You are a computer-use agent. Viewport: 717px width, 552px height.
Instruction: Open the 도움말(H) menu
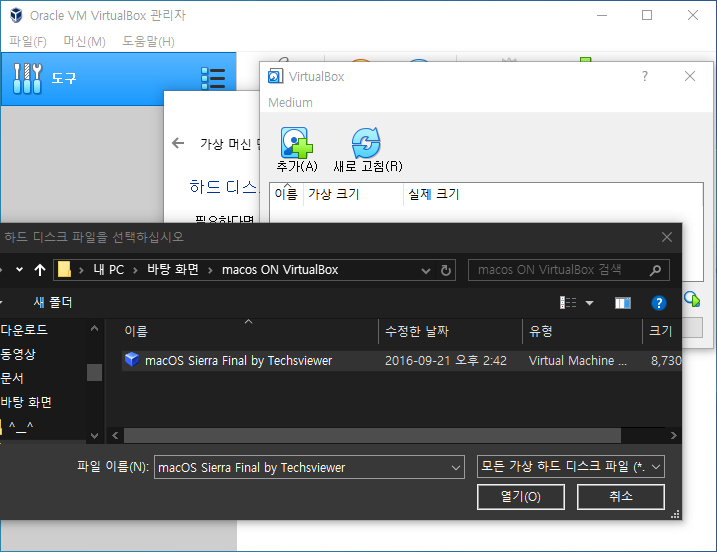click(148, 42)
